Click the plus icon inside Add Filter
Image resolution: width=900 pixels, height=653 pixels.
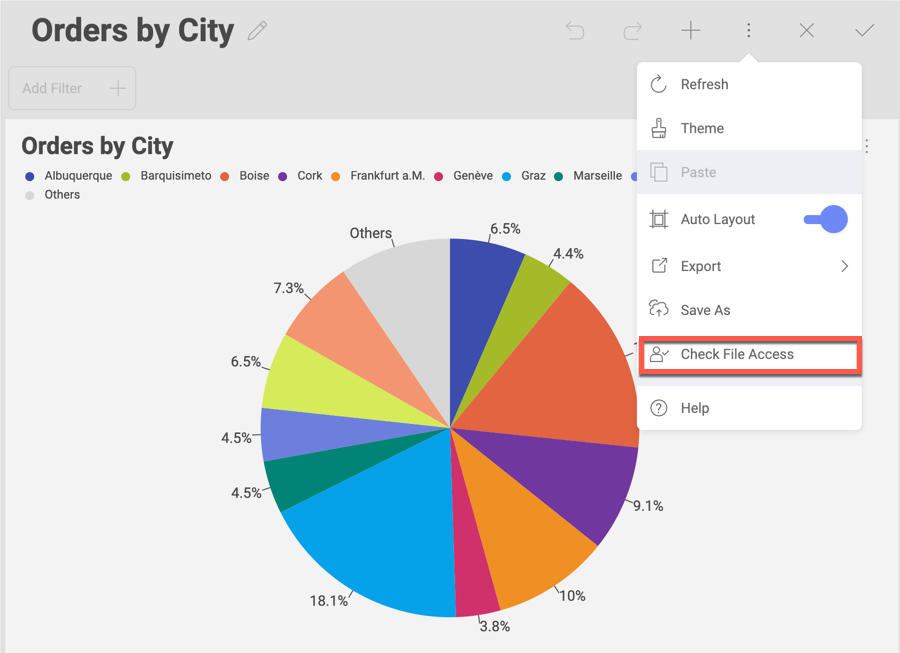118,88
